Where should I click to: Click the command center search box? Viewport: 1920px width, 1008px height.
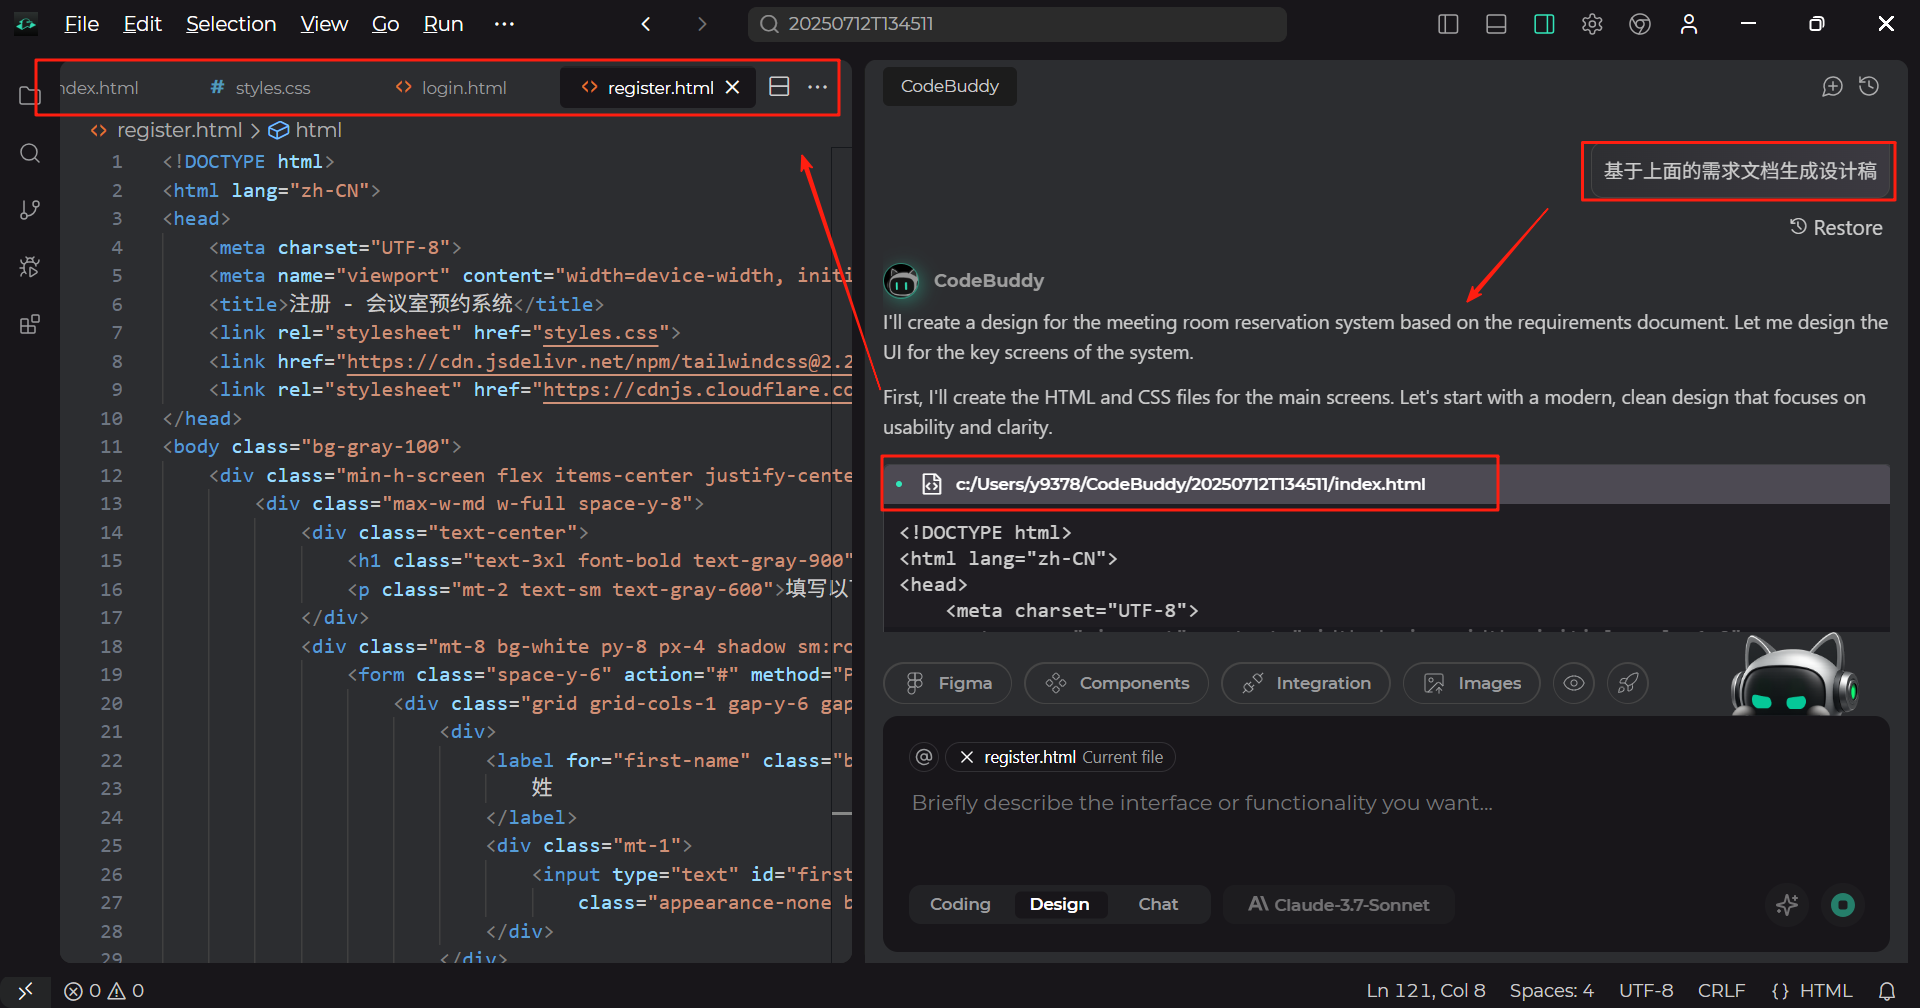1017,24
